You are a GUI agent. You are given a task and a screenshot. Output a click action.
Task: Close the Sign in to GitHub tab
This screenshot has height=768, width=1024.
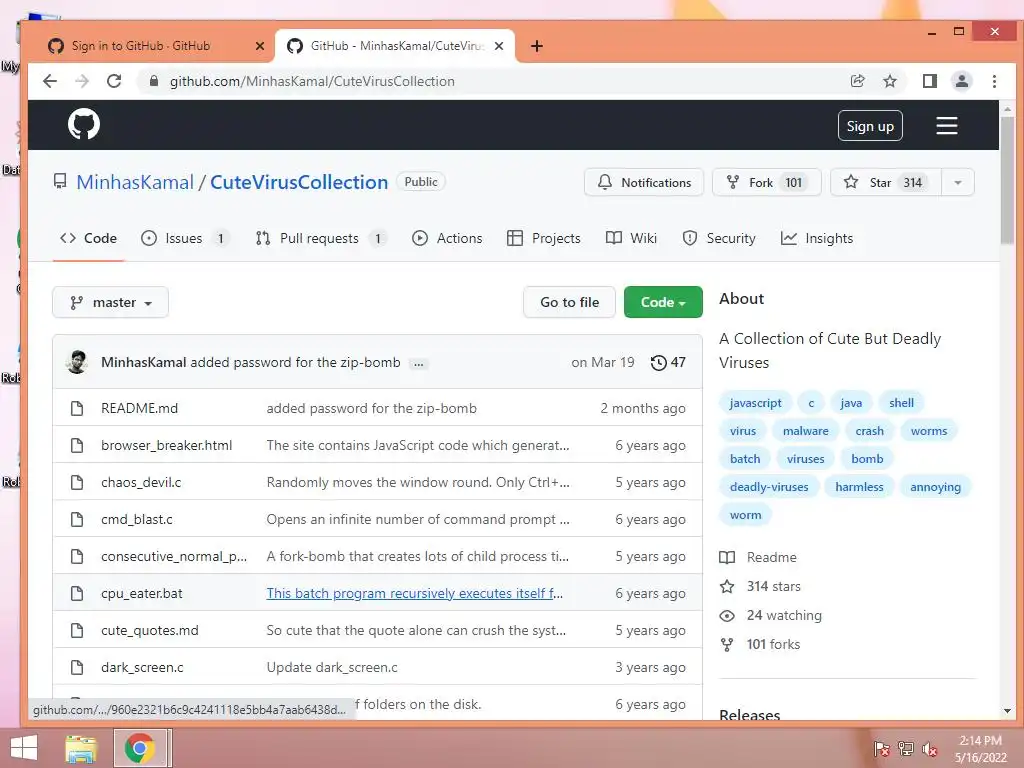(259, 46)
